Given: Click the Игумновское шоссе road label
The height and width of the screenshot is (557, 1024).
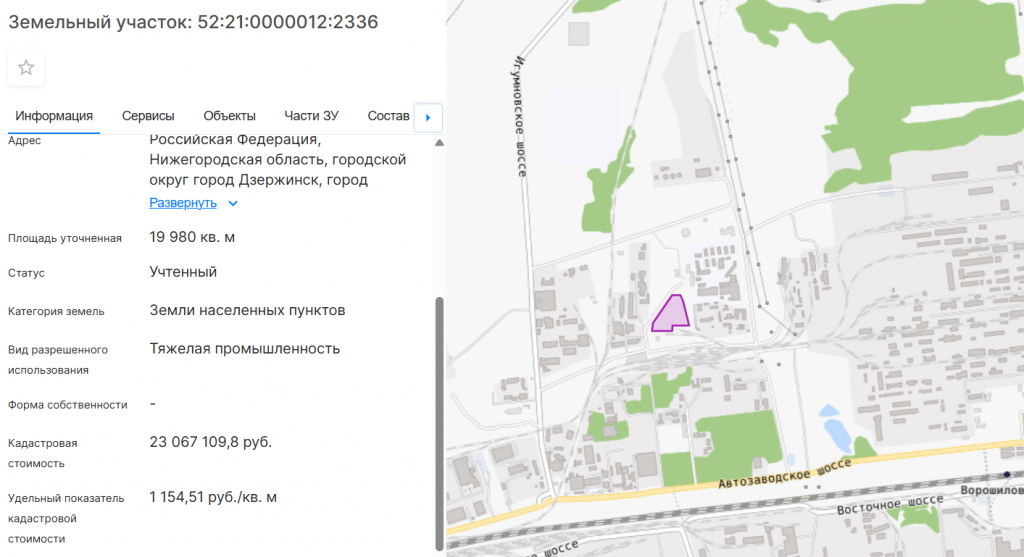Looking at the screenshot, I should 520,115.
